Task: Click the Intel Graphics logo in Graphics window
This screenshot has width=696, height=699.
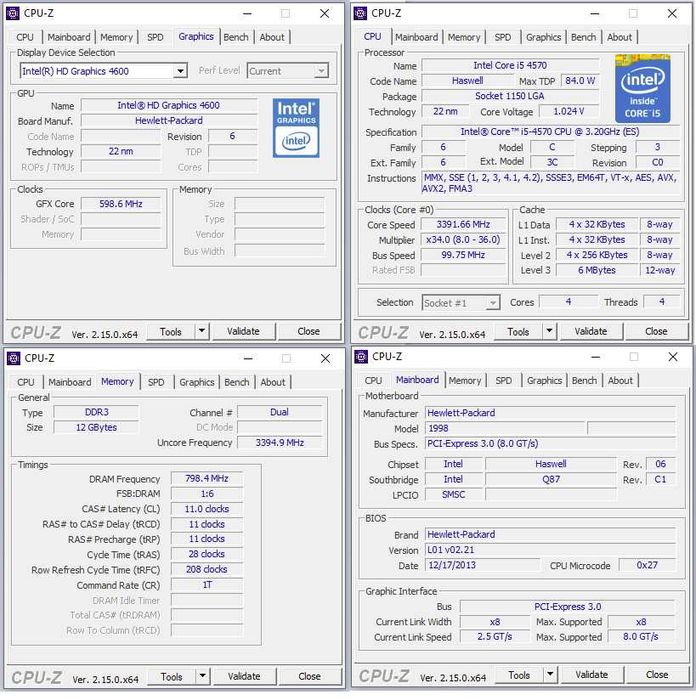Action: 296,128
